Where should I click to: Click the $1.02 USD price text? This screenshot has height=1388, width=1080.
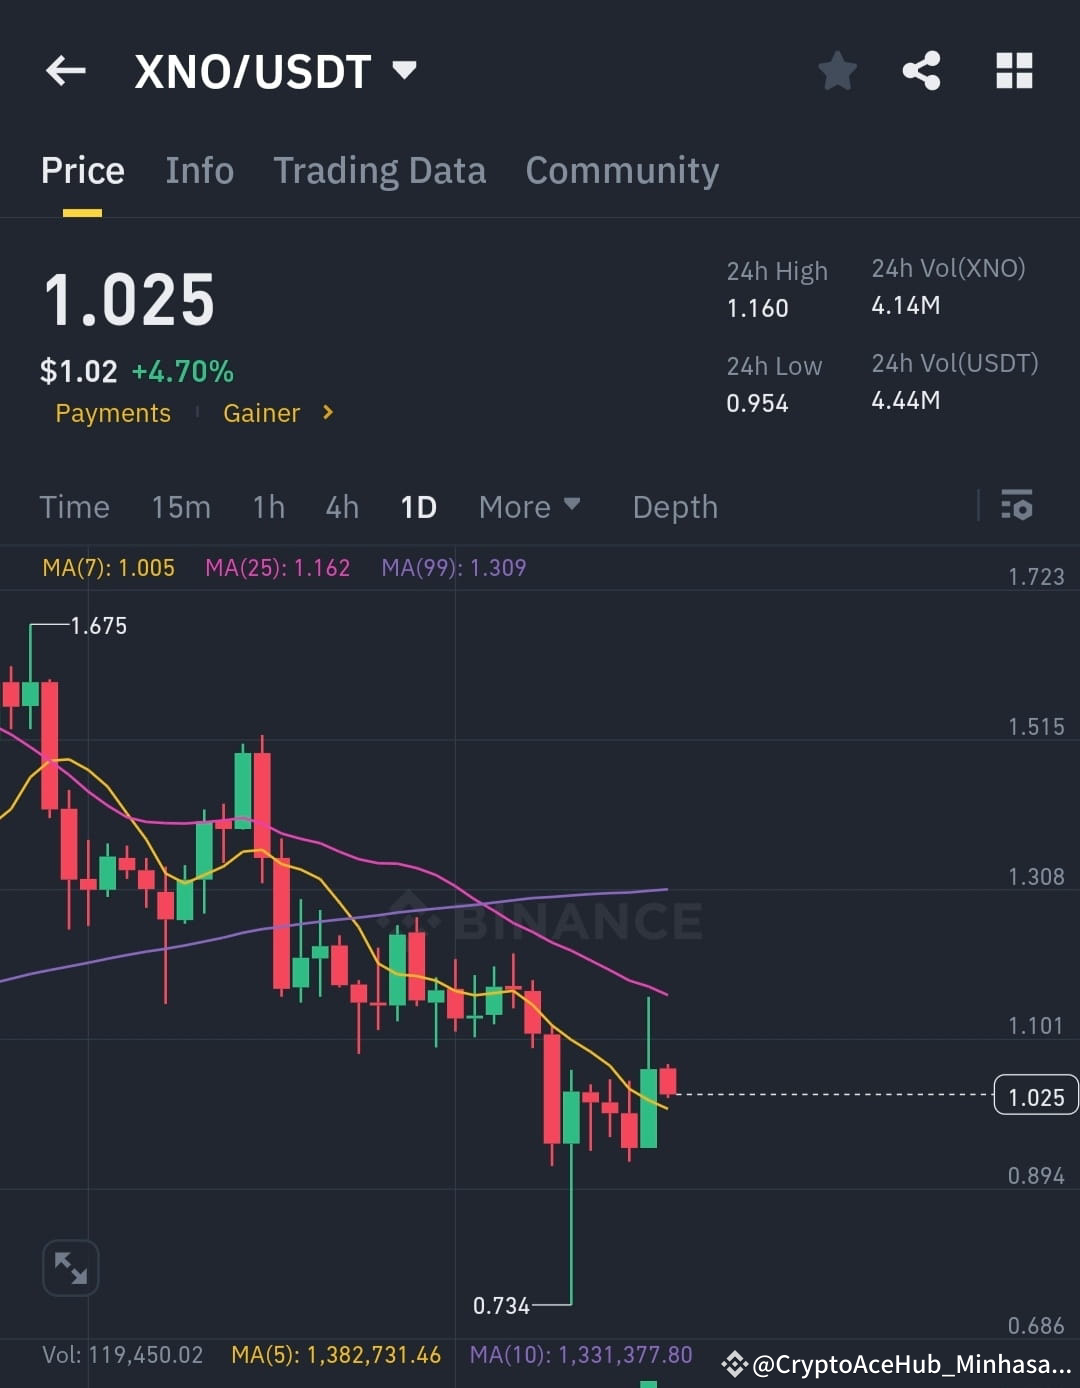pyautogui.click(x=78, y=372)
